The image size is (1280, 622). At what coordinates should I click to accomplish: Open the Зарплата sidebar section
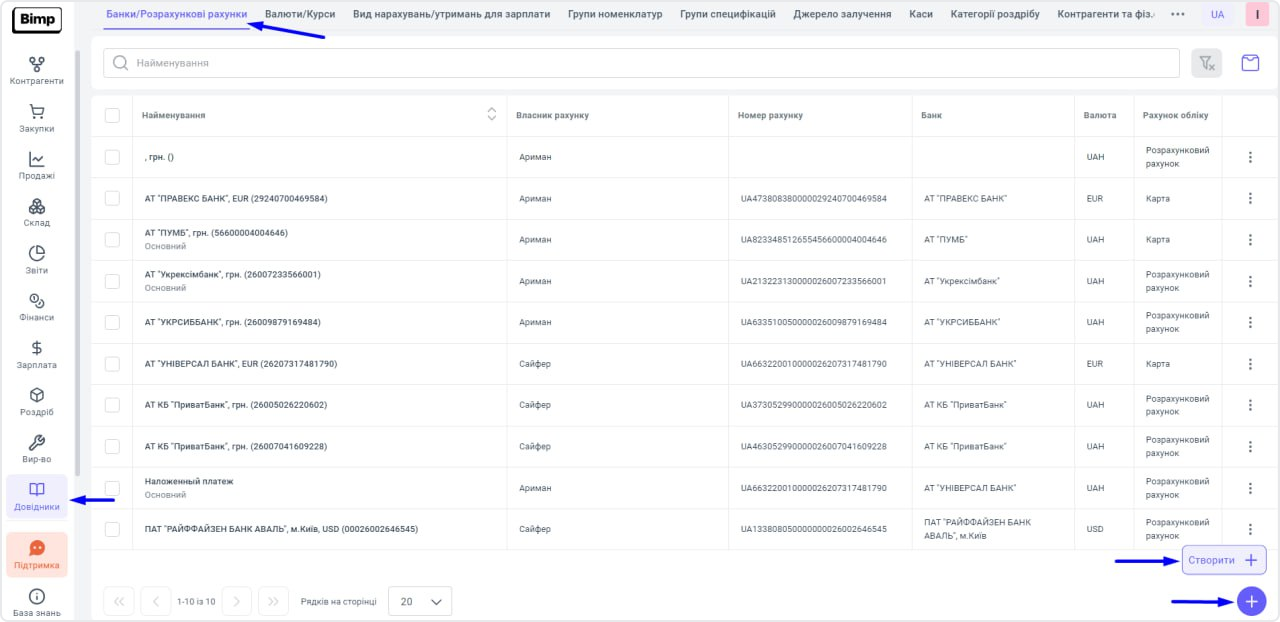(37, 355)
